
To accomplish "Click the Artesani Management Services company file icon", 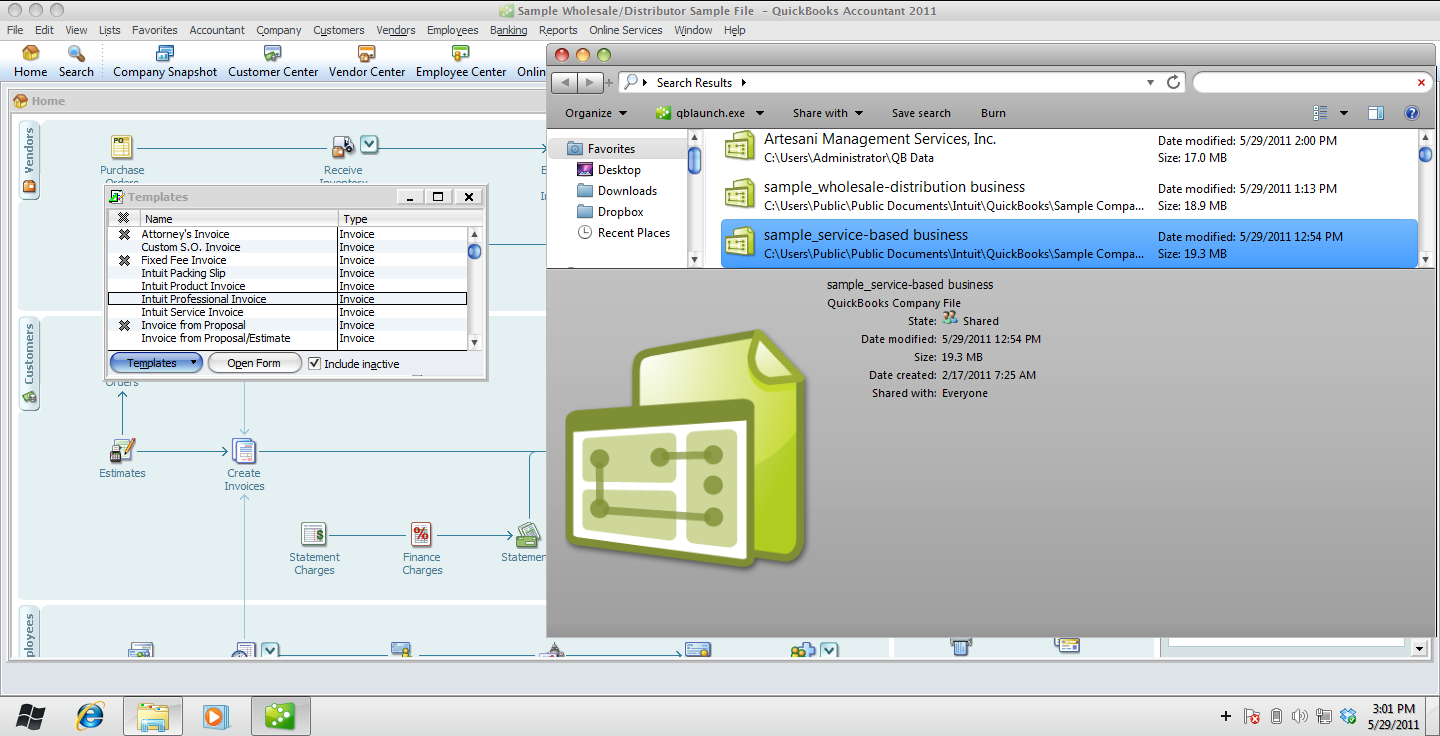I will 739,148.
